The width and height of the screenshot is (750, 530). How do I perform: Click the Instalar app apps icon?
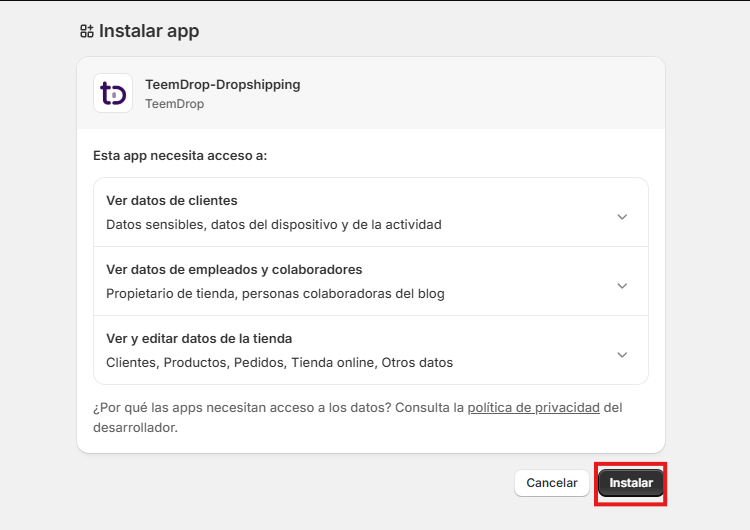[87, 31]
